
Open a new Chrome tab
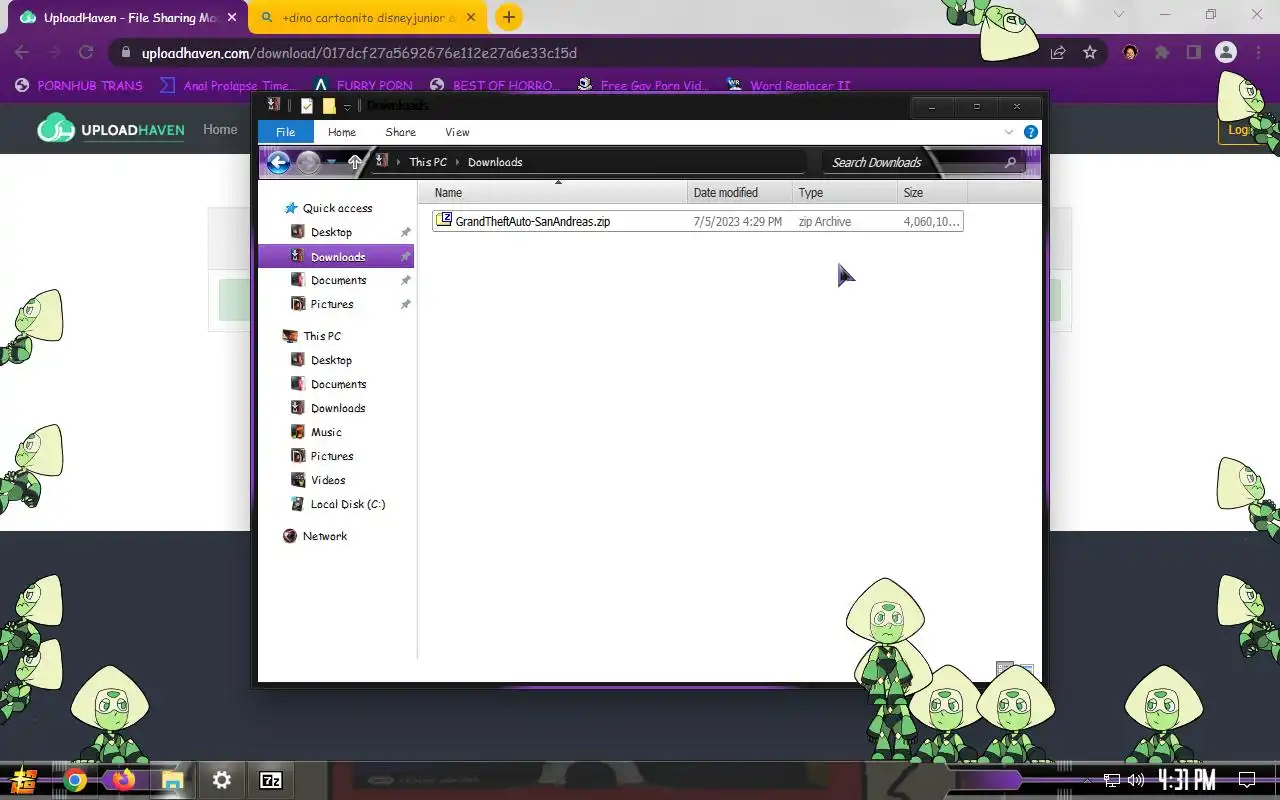pos(509,17)
